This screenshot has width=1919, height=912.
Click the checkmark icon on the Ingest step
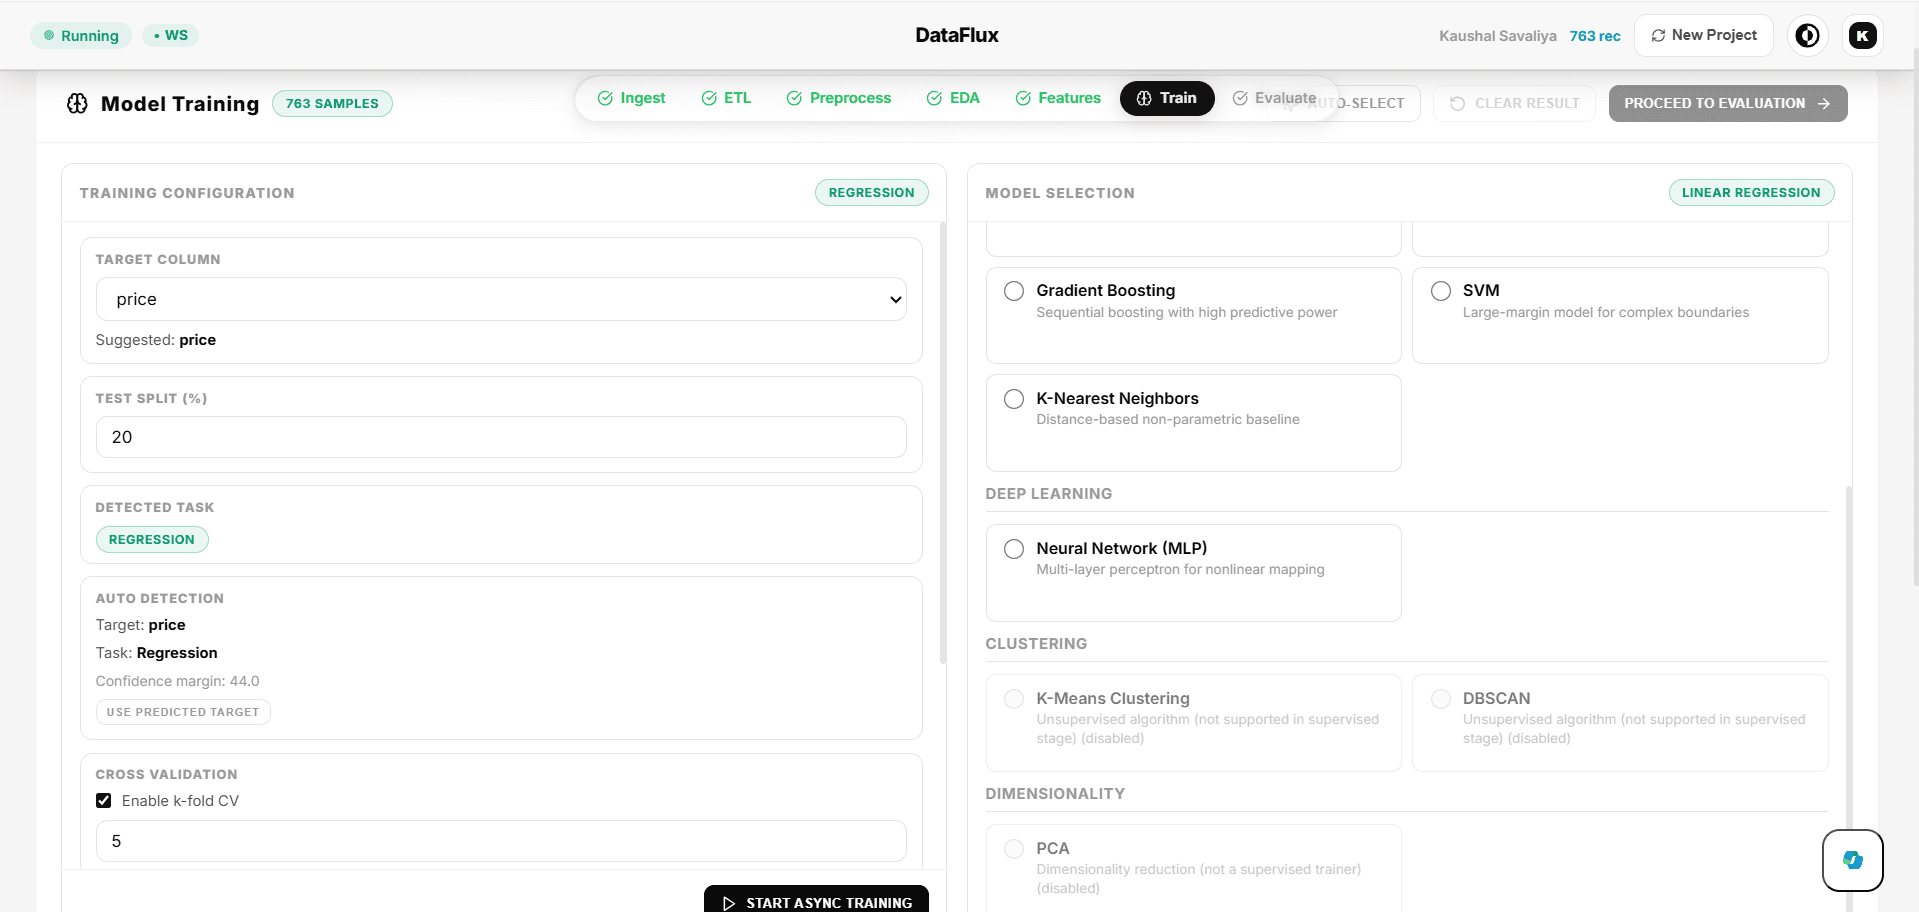pos(604,97)
